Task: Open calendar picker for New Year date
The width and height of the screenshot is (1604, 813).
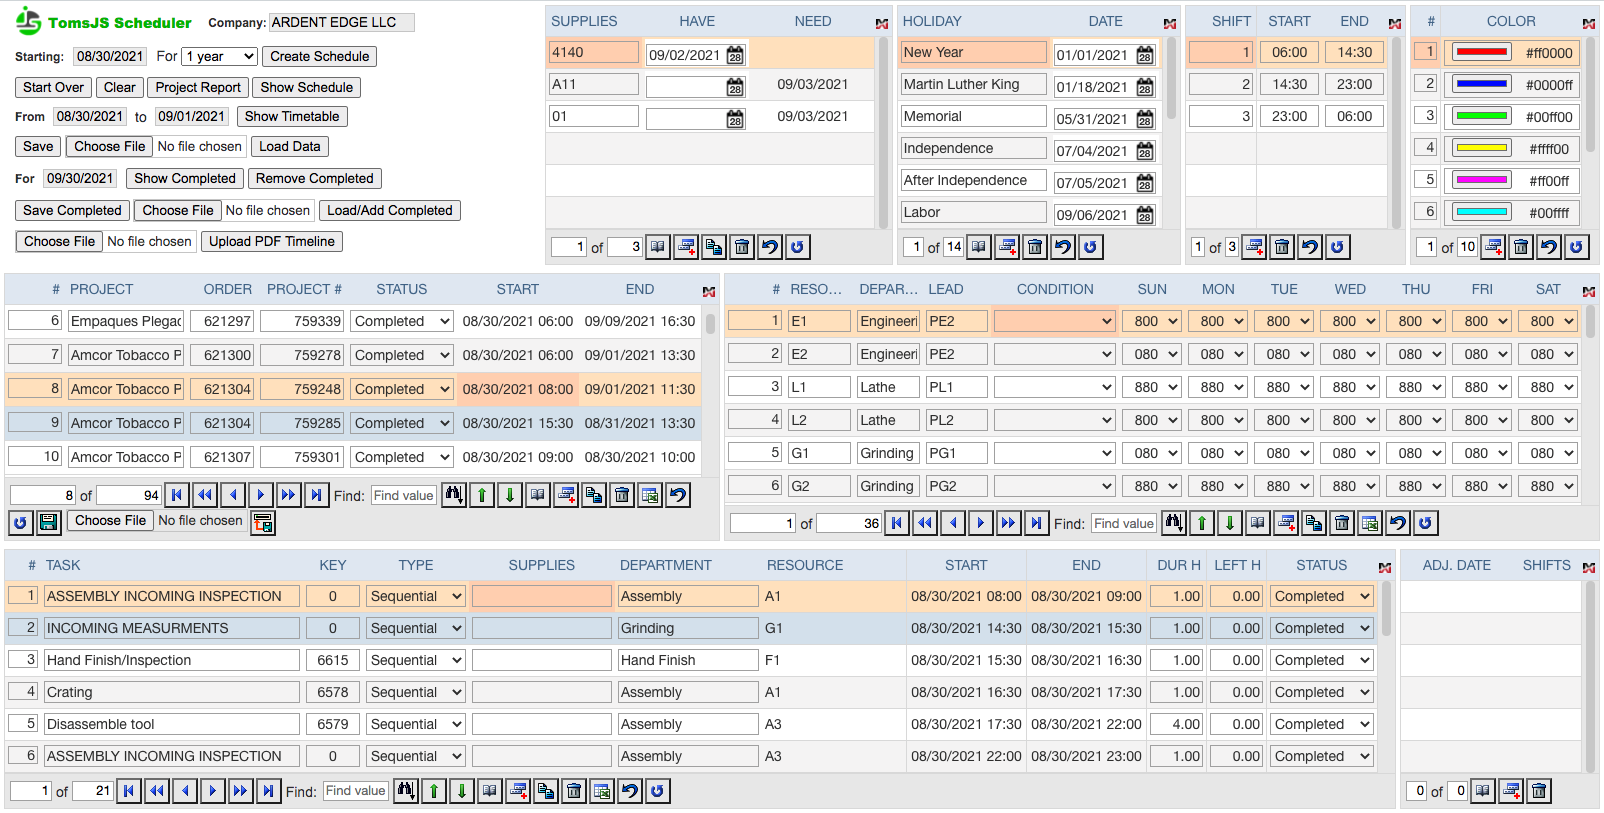Action: 1145,55
